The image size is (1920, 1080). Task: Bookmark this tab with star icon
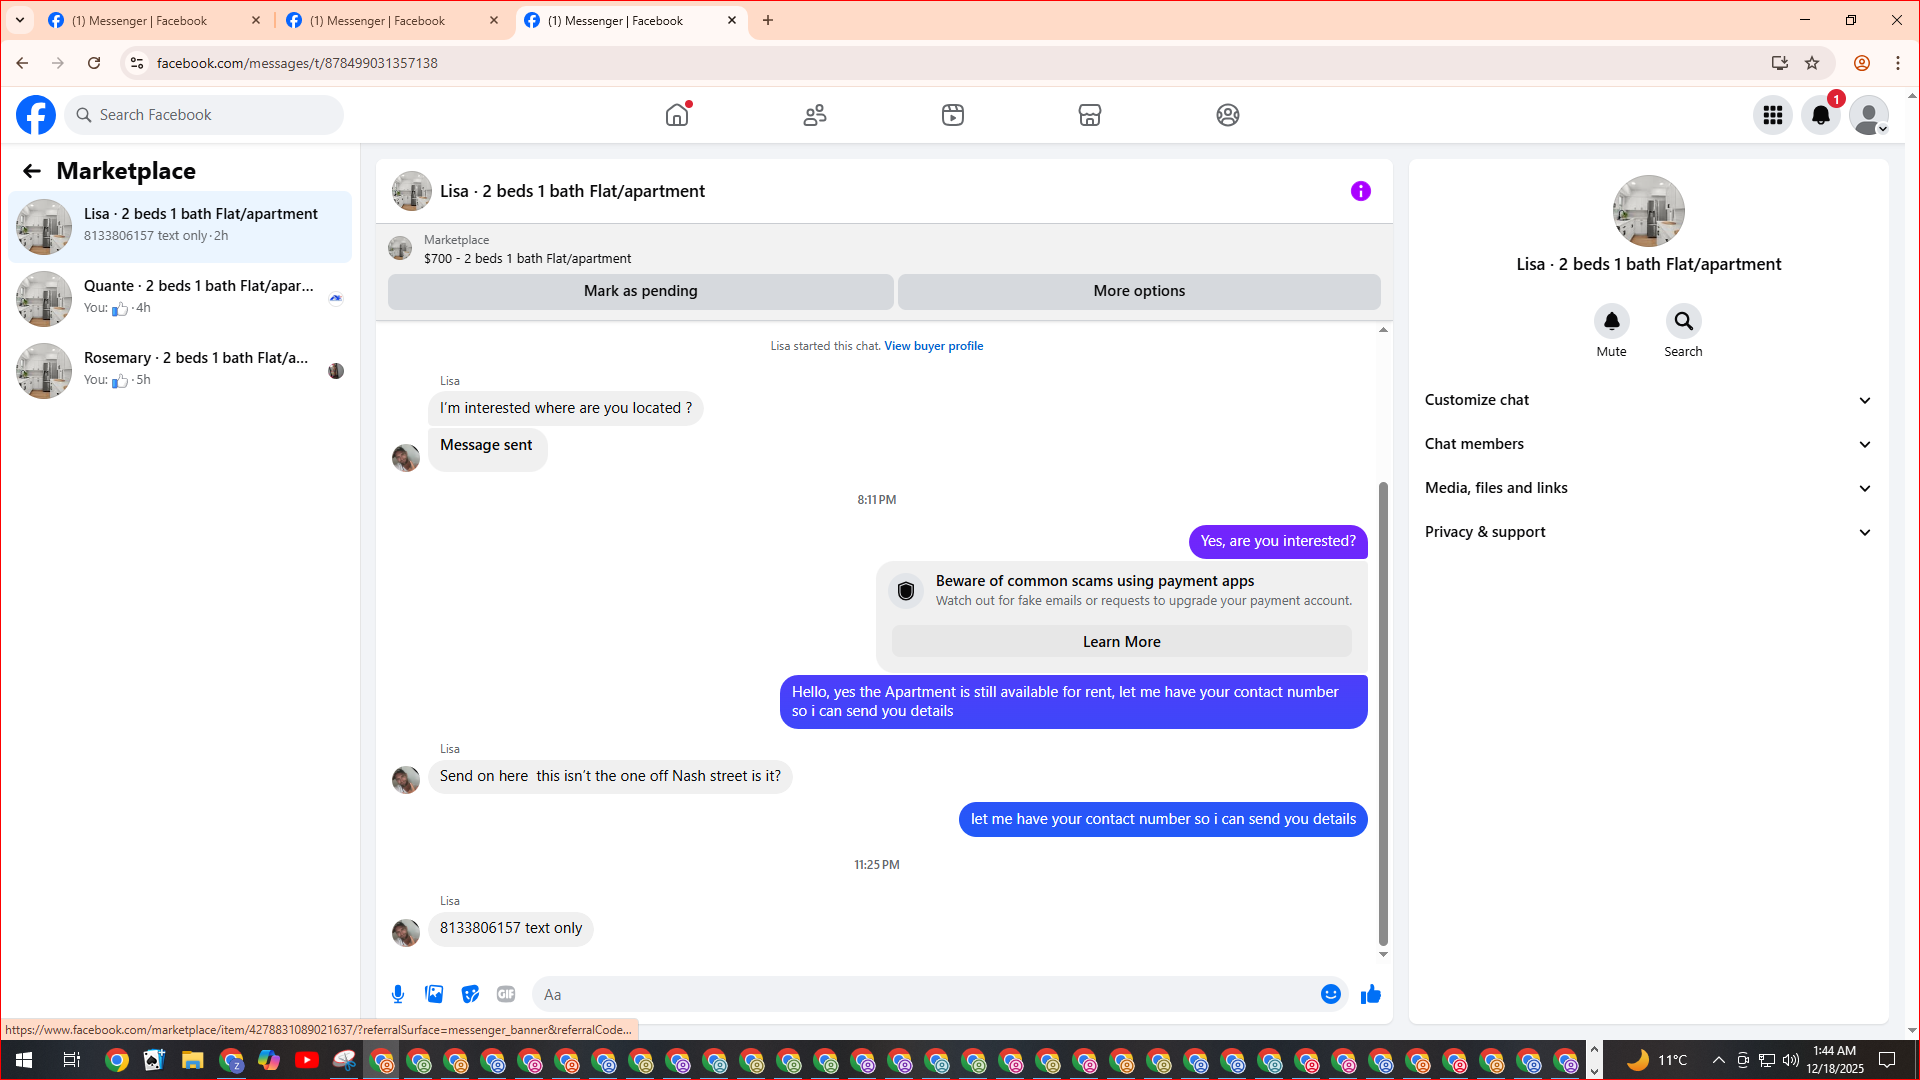(x=1812, y=63)
